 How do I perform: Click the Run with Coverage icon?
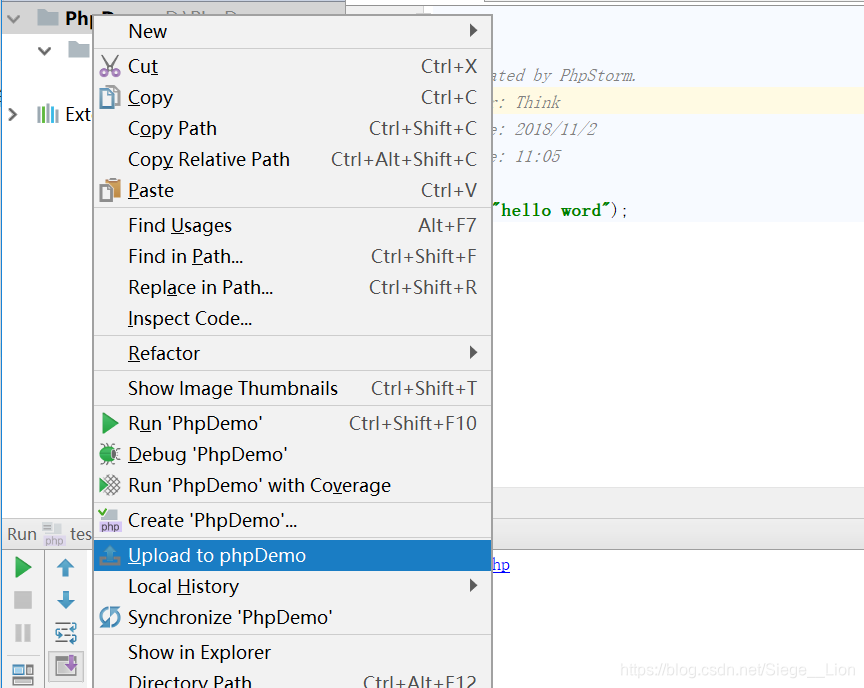pos(110,485)
